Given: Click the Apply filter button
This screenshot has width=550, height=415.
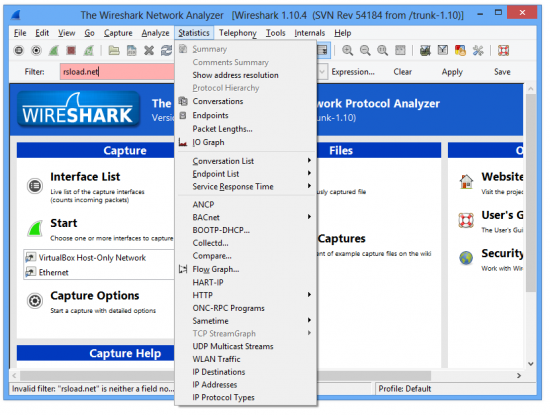Looking at the screenshot, I should (x=452, y=72).
